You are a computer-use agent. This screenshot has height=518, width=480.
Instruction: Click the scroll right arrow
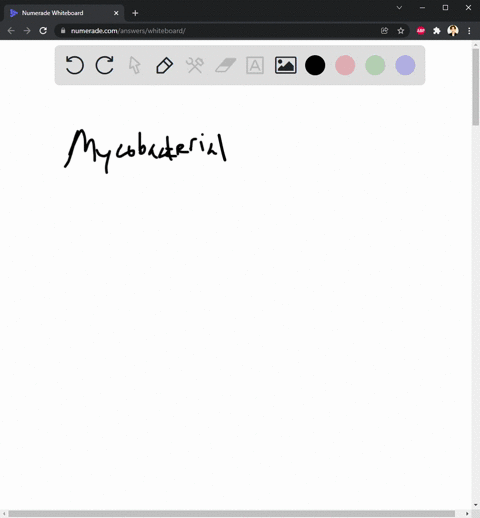[467, 514]
